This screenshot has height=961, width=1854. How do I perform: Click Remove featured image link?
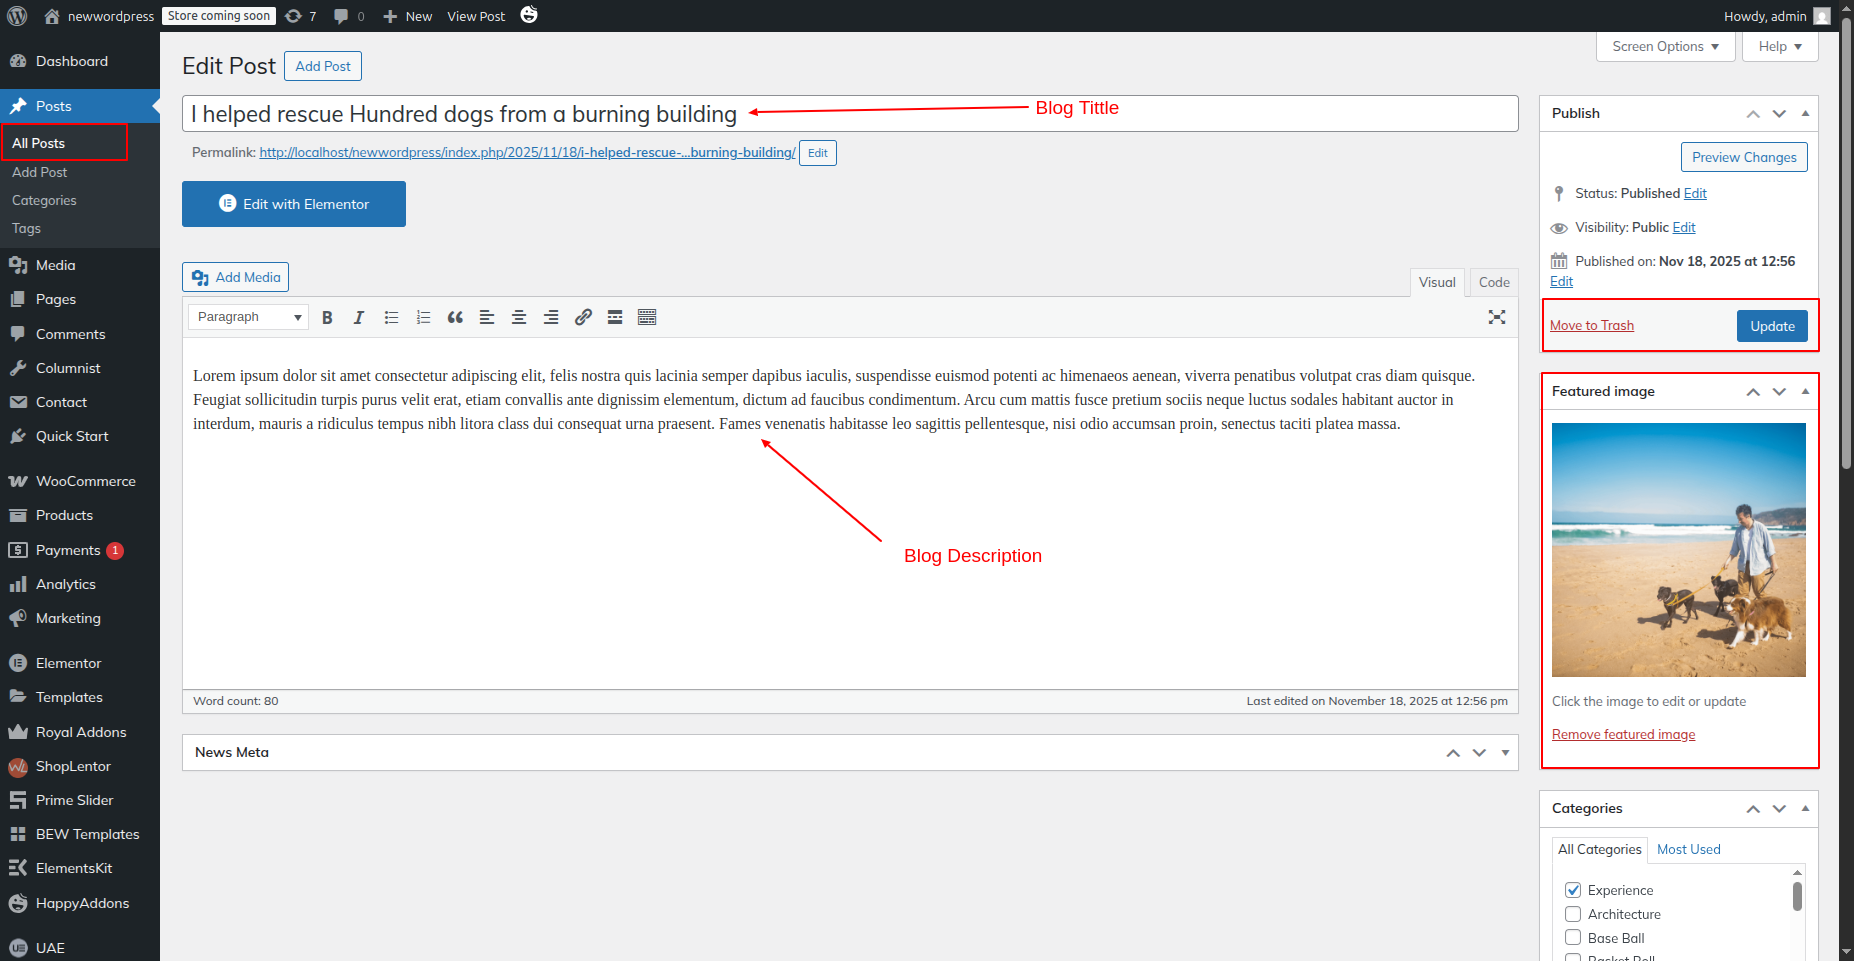[x=1623, y=734]
